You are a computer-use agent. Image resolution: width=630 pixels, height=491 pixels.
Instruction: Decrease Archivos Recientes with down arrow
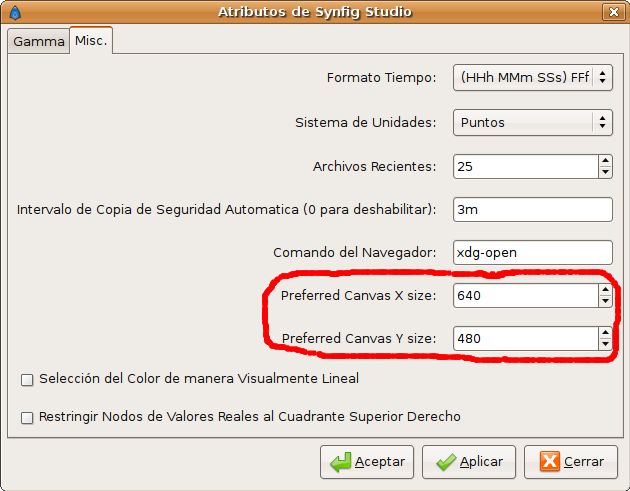point(605,172)
